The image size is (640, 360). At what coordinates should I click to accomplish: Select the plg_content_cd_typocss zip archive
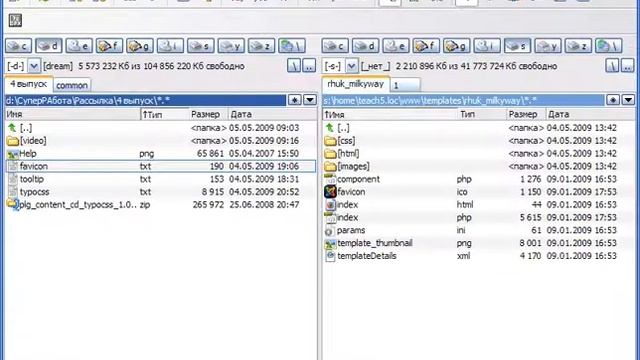coord(160,204)
